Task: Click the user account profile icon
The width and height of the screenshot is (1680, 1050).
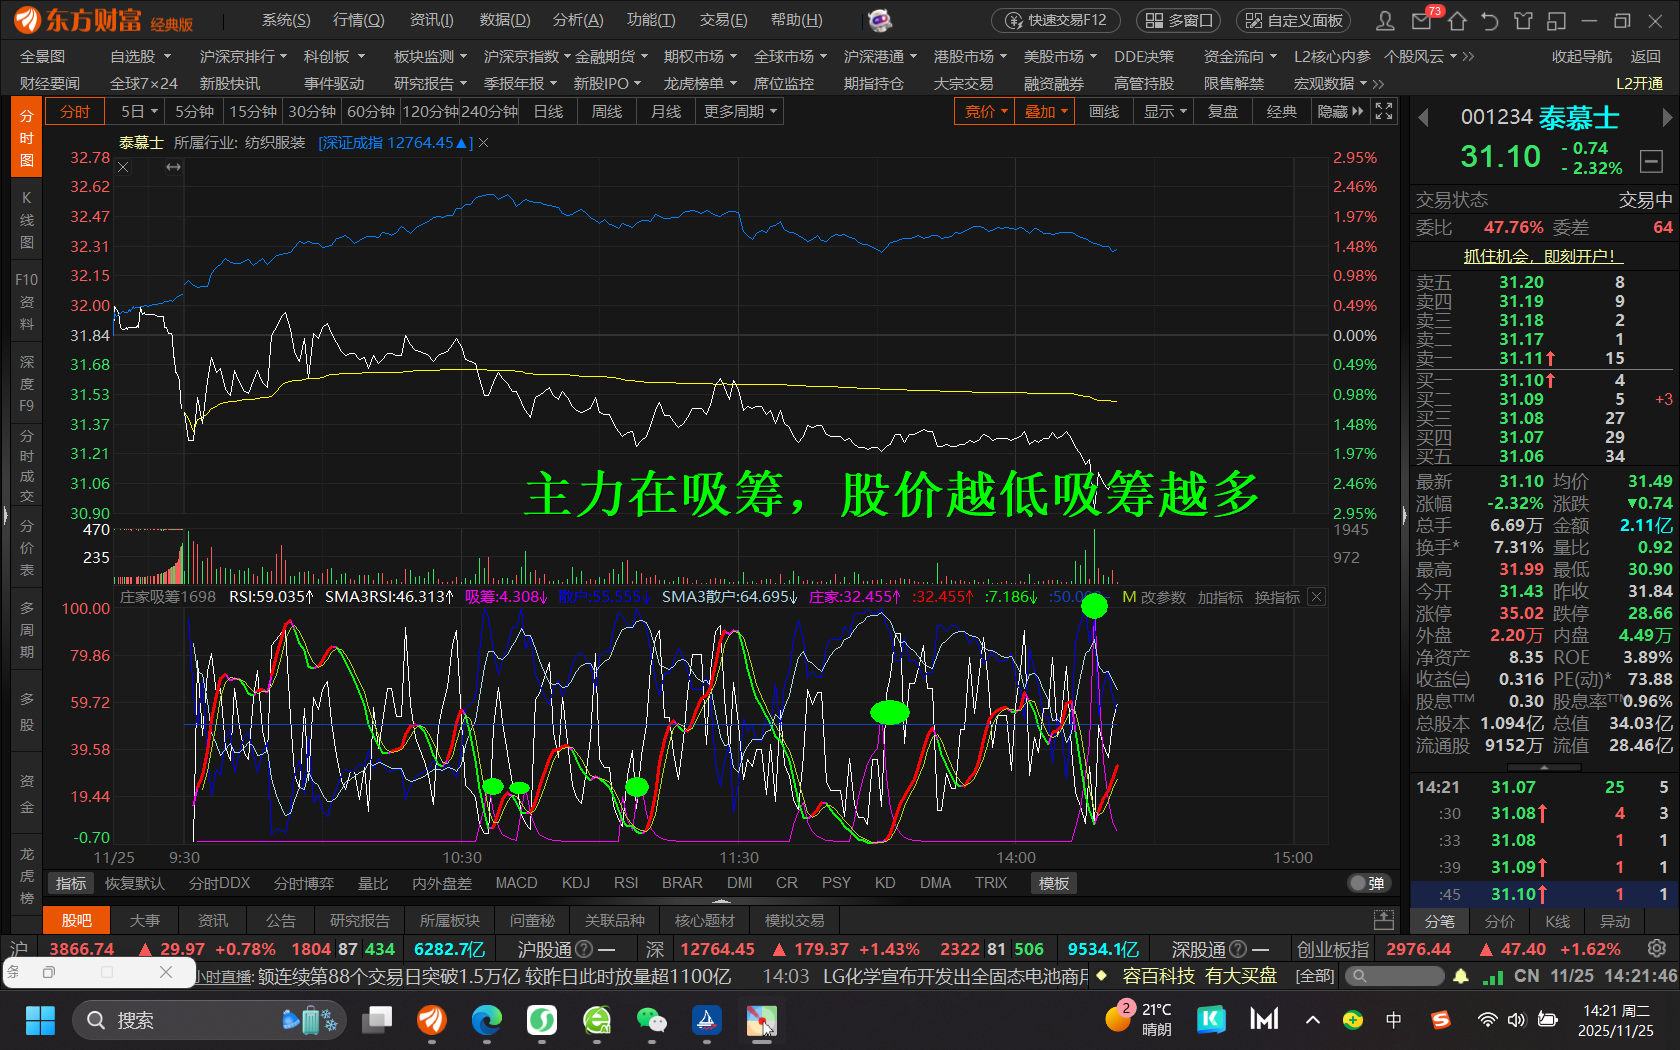Action: pos(1385,21)
